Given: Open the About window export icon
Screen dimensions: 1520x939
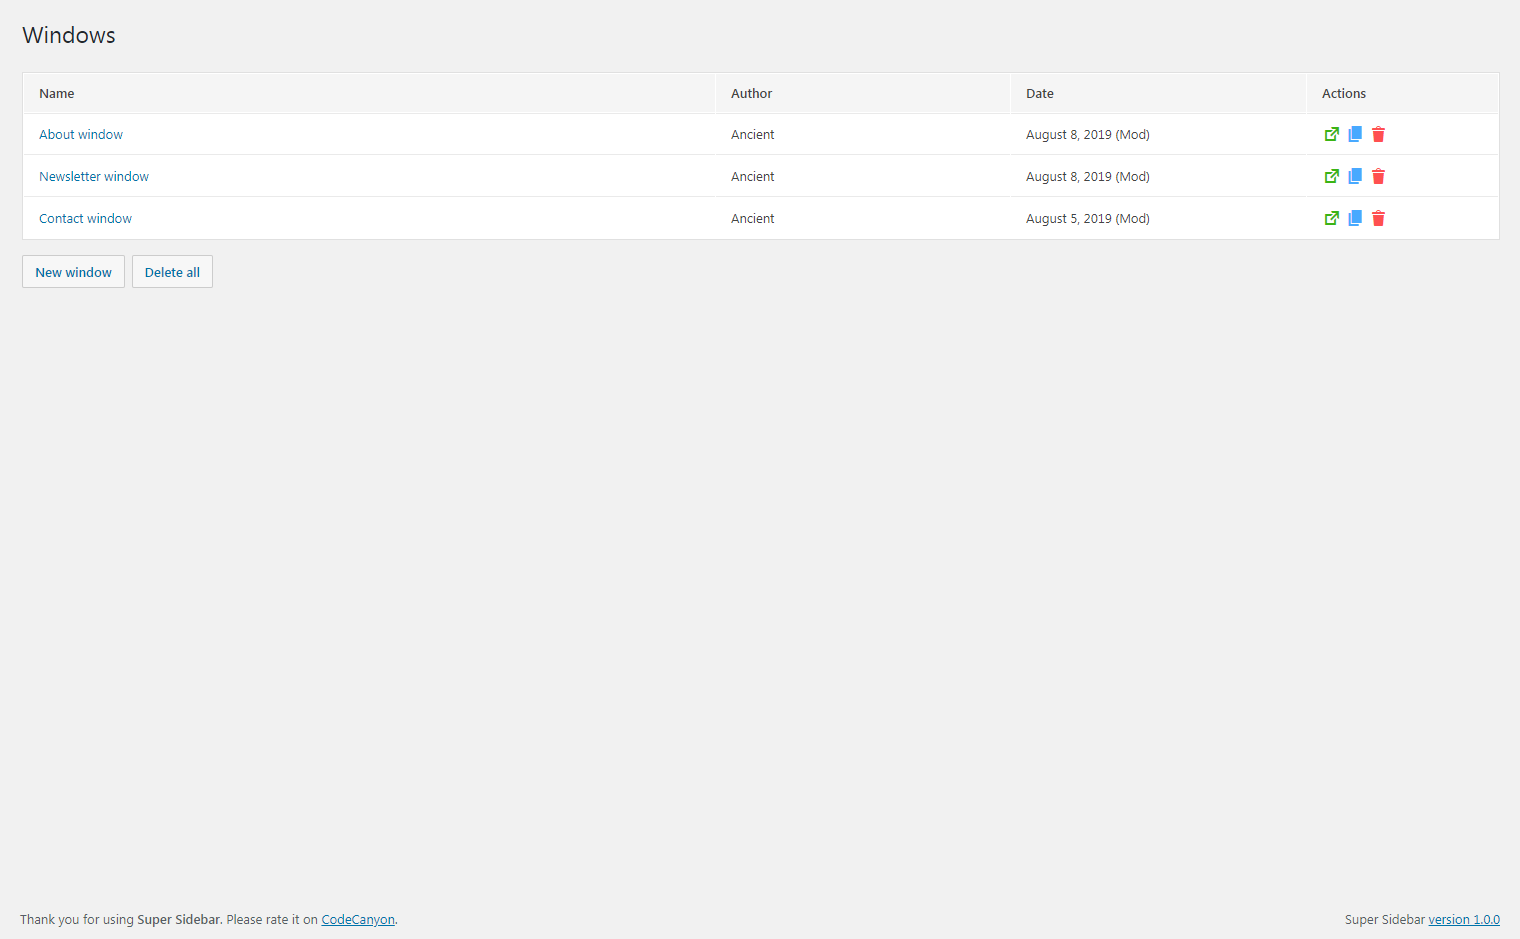Looking at the screenshot, I should [1331, 134].
